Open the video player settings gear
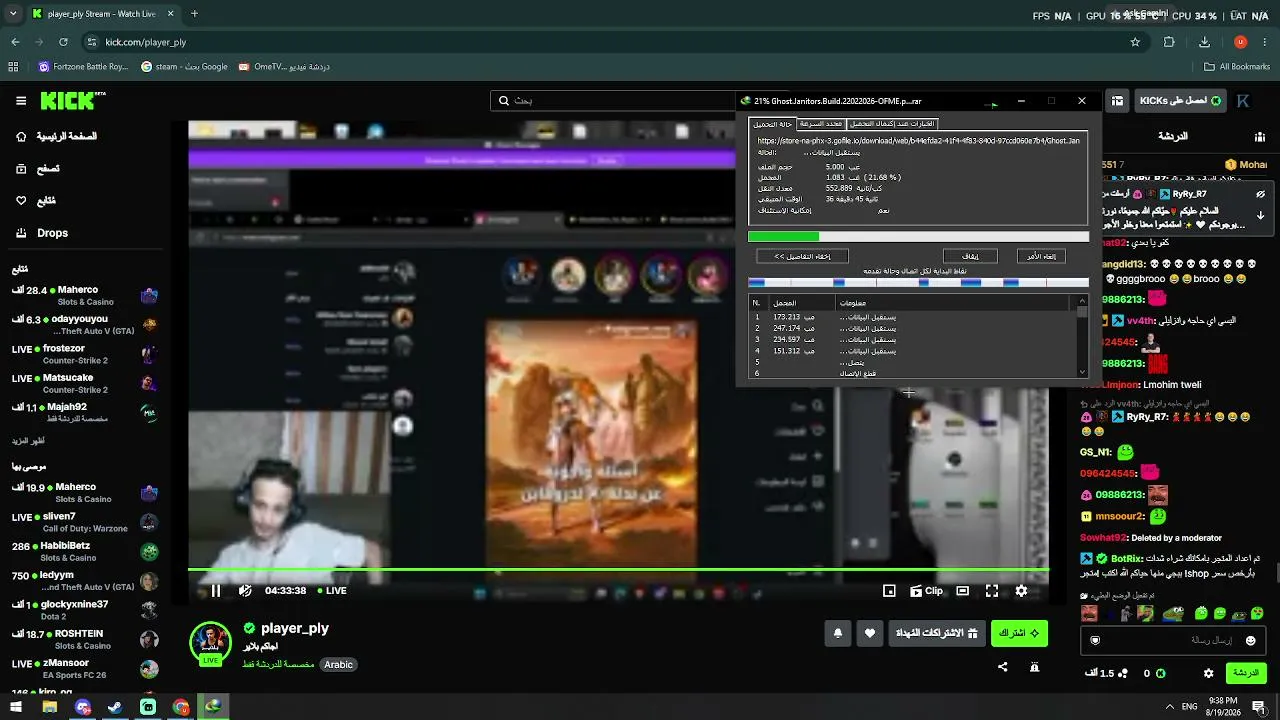The width and height of the screenshot is (1280, 720). [1021, 591]
